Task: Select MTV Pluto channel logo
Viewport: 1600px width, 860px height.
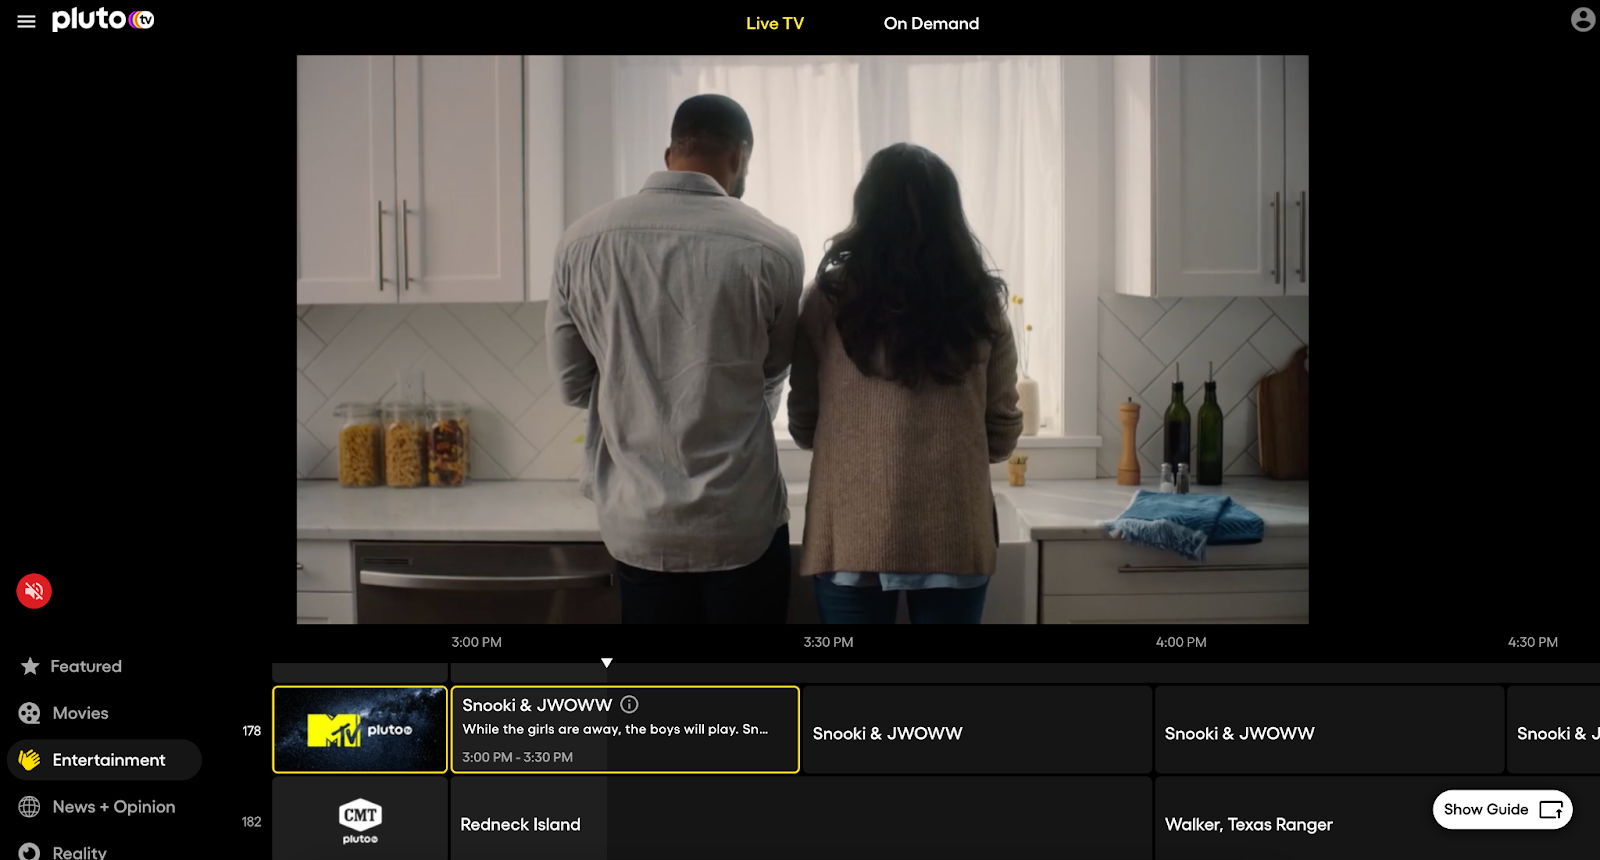Action: pyautogui.click(x=360, y=730)
